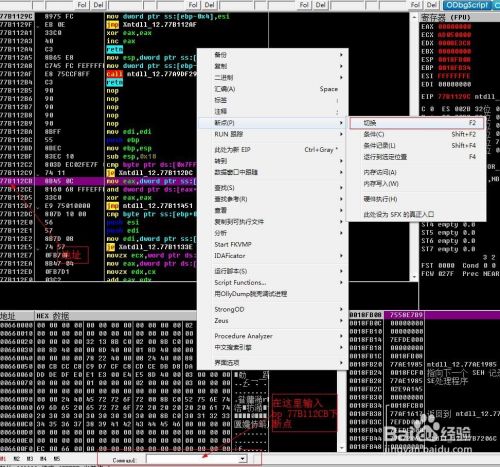Open the 查找(S) submenu
Screen dimensions: 500x467
pyautogui.click(x=273, y=188)
